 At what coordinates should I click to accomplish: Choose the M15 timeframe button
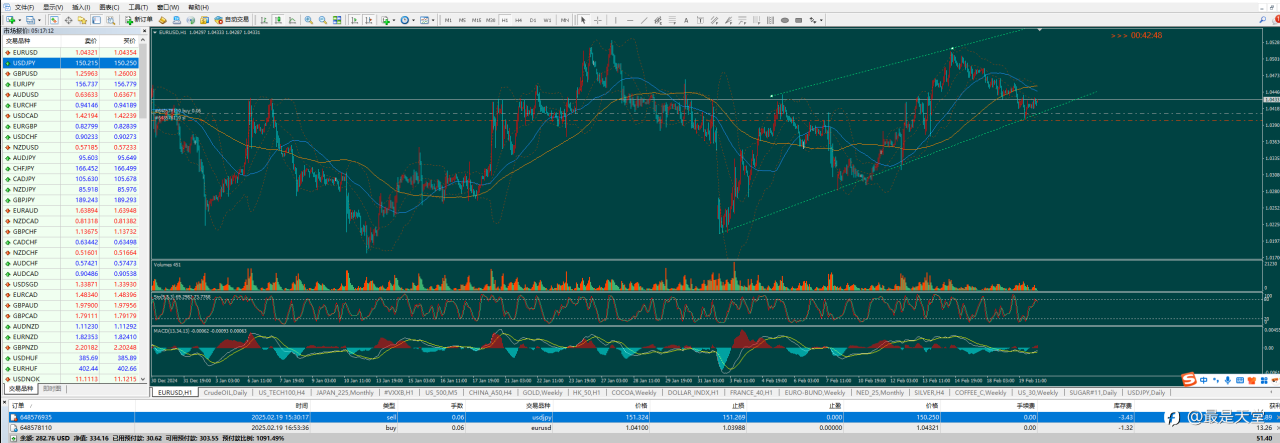pos(476,20)
